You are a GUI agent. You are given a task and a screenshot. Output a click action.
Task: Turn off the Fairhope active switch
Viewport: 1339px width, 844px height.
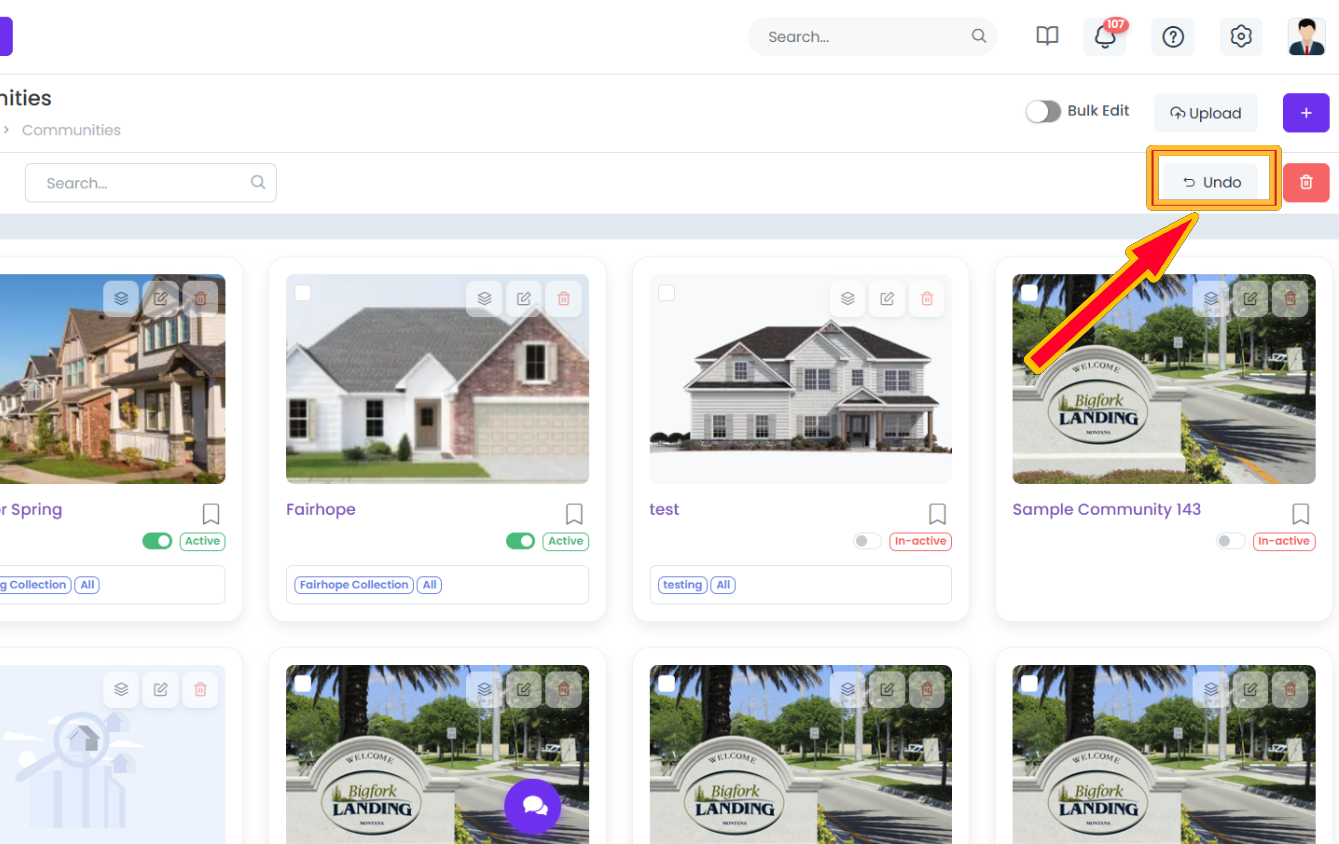520,541
